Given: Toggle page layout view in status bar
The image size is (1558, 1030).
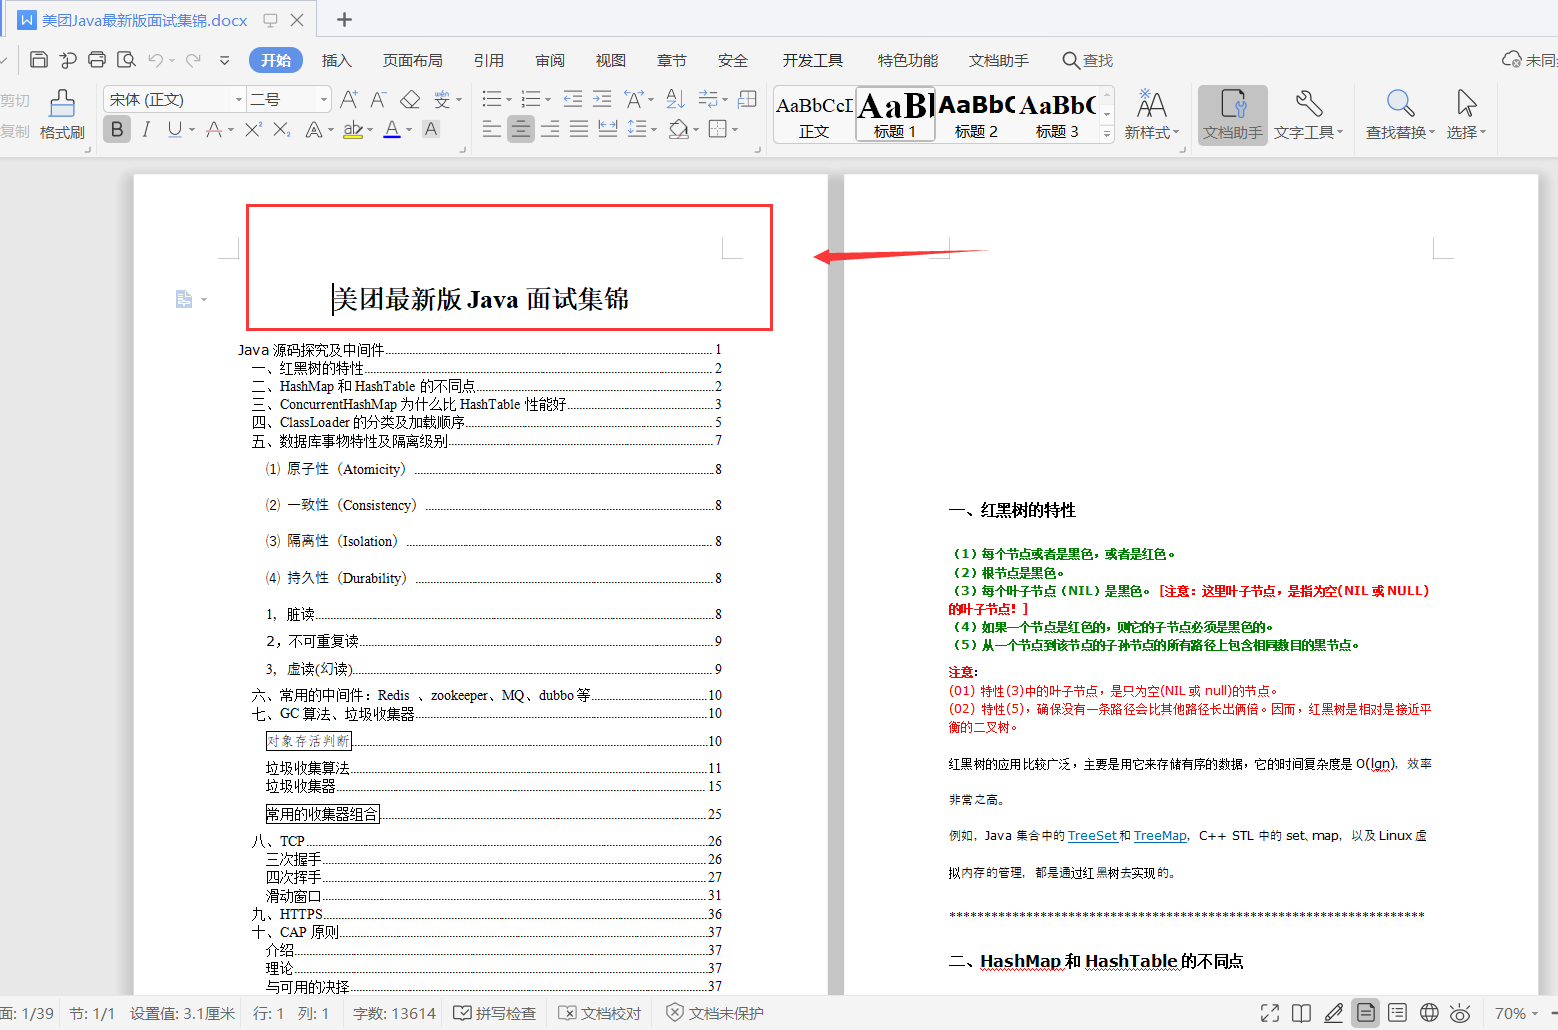Looking at the screenshot, I should pos(1365,1013).
